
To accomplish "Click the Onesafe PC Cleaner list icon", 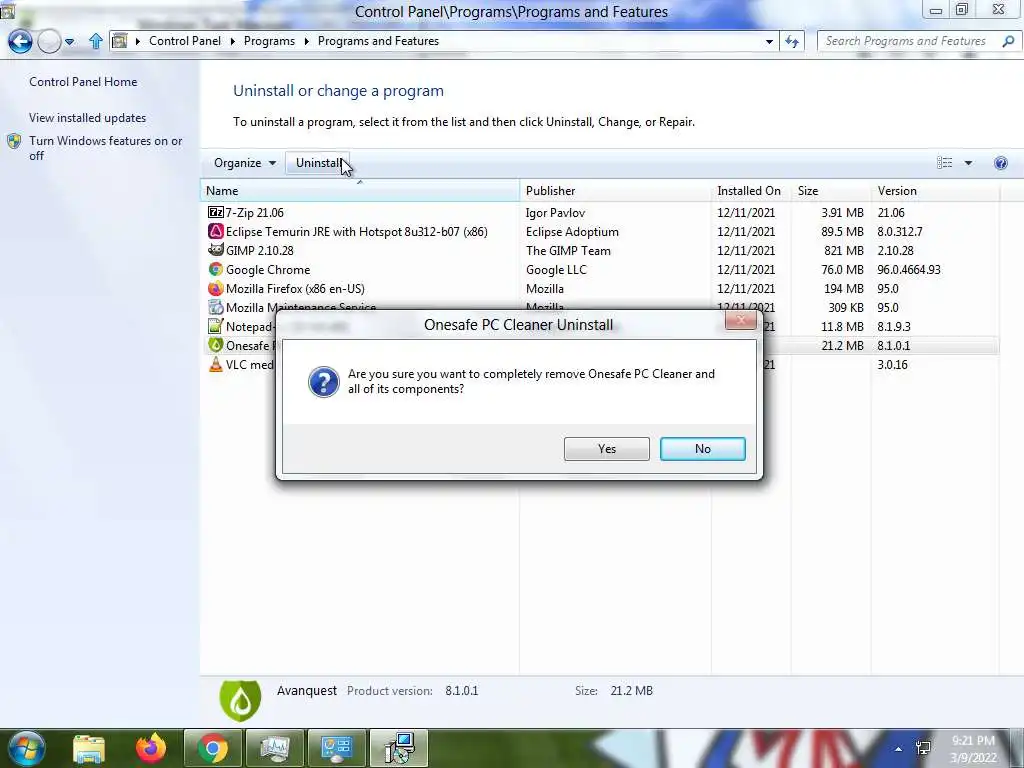I will [x=216, y=345].
